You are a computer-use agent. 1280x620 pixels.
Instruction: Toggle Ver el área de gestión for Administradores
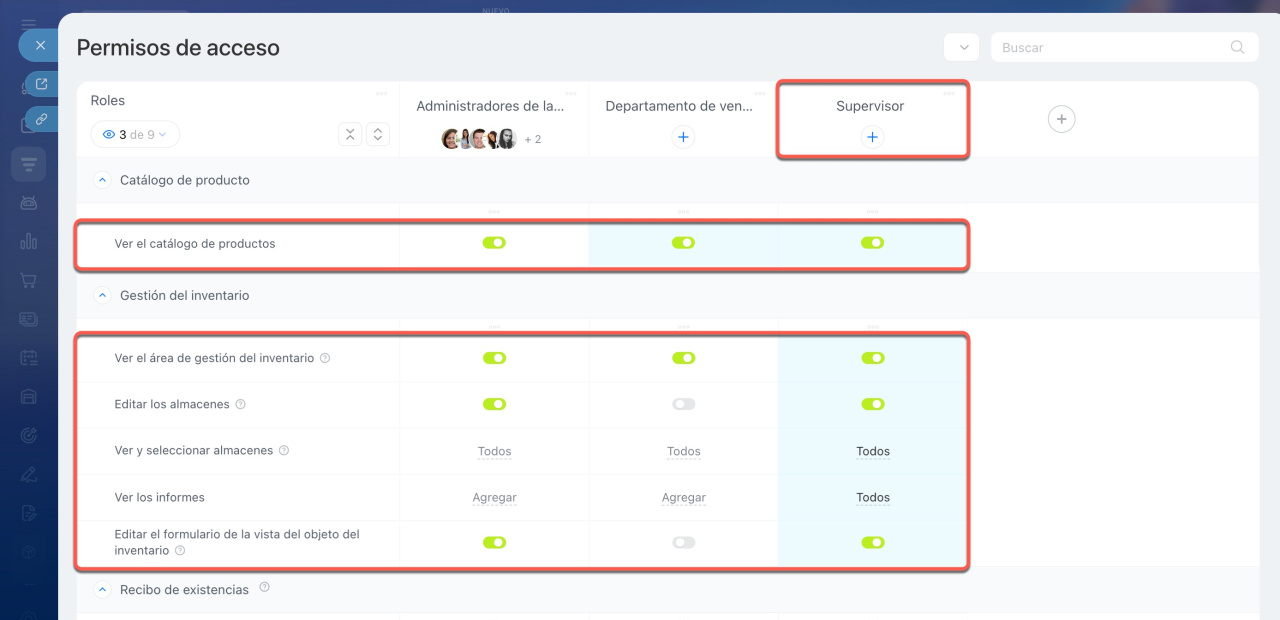coord(494,358)
